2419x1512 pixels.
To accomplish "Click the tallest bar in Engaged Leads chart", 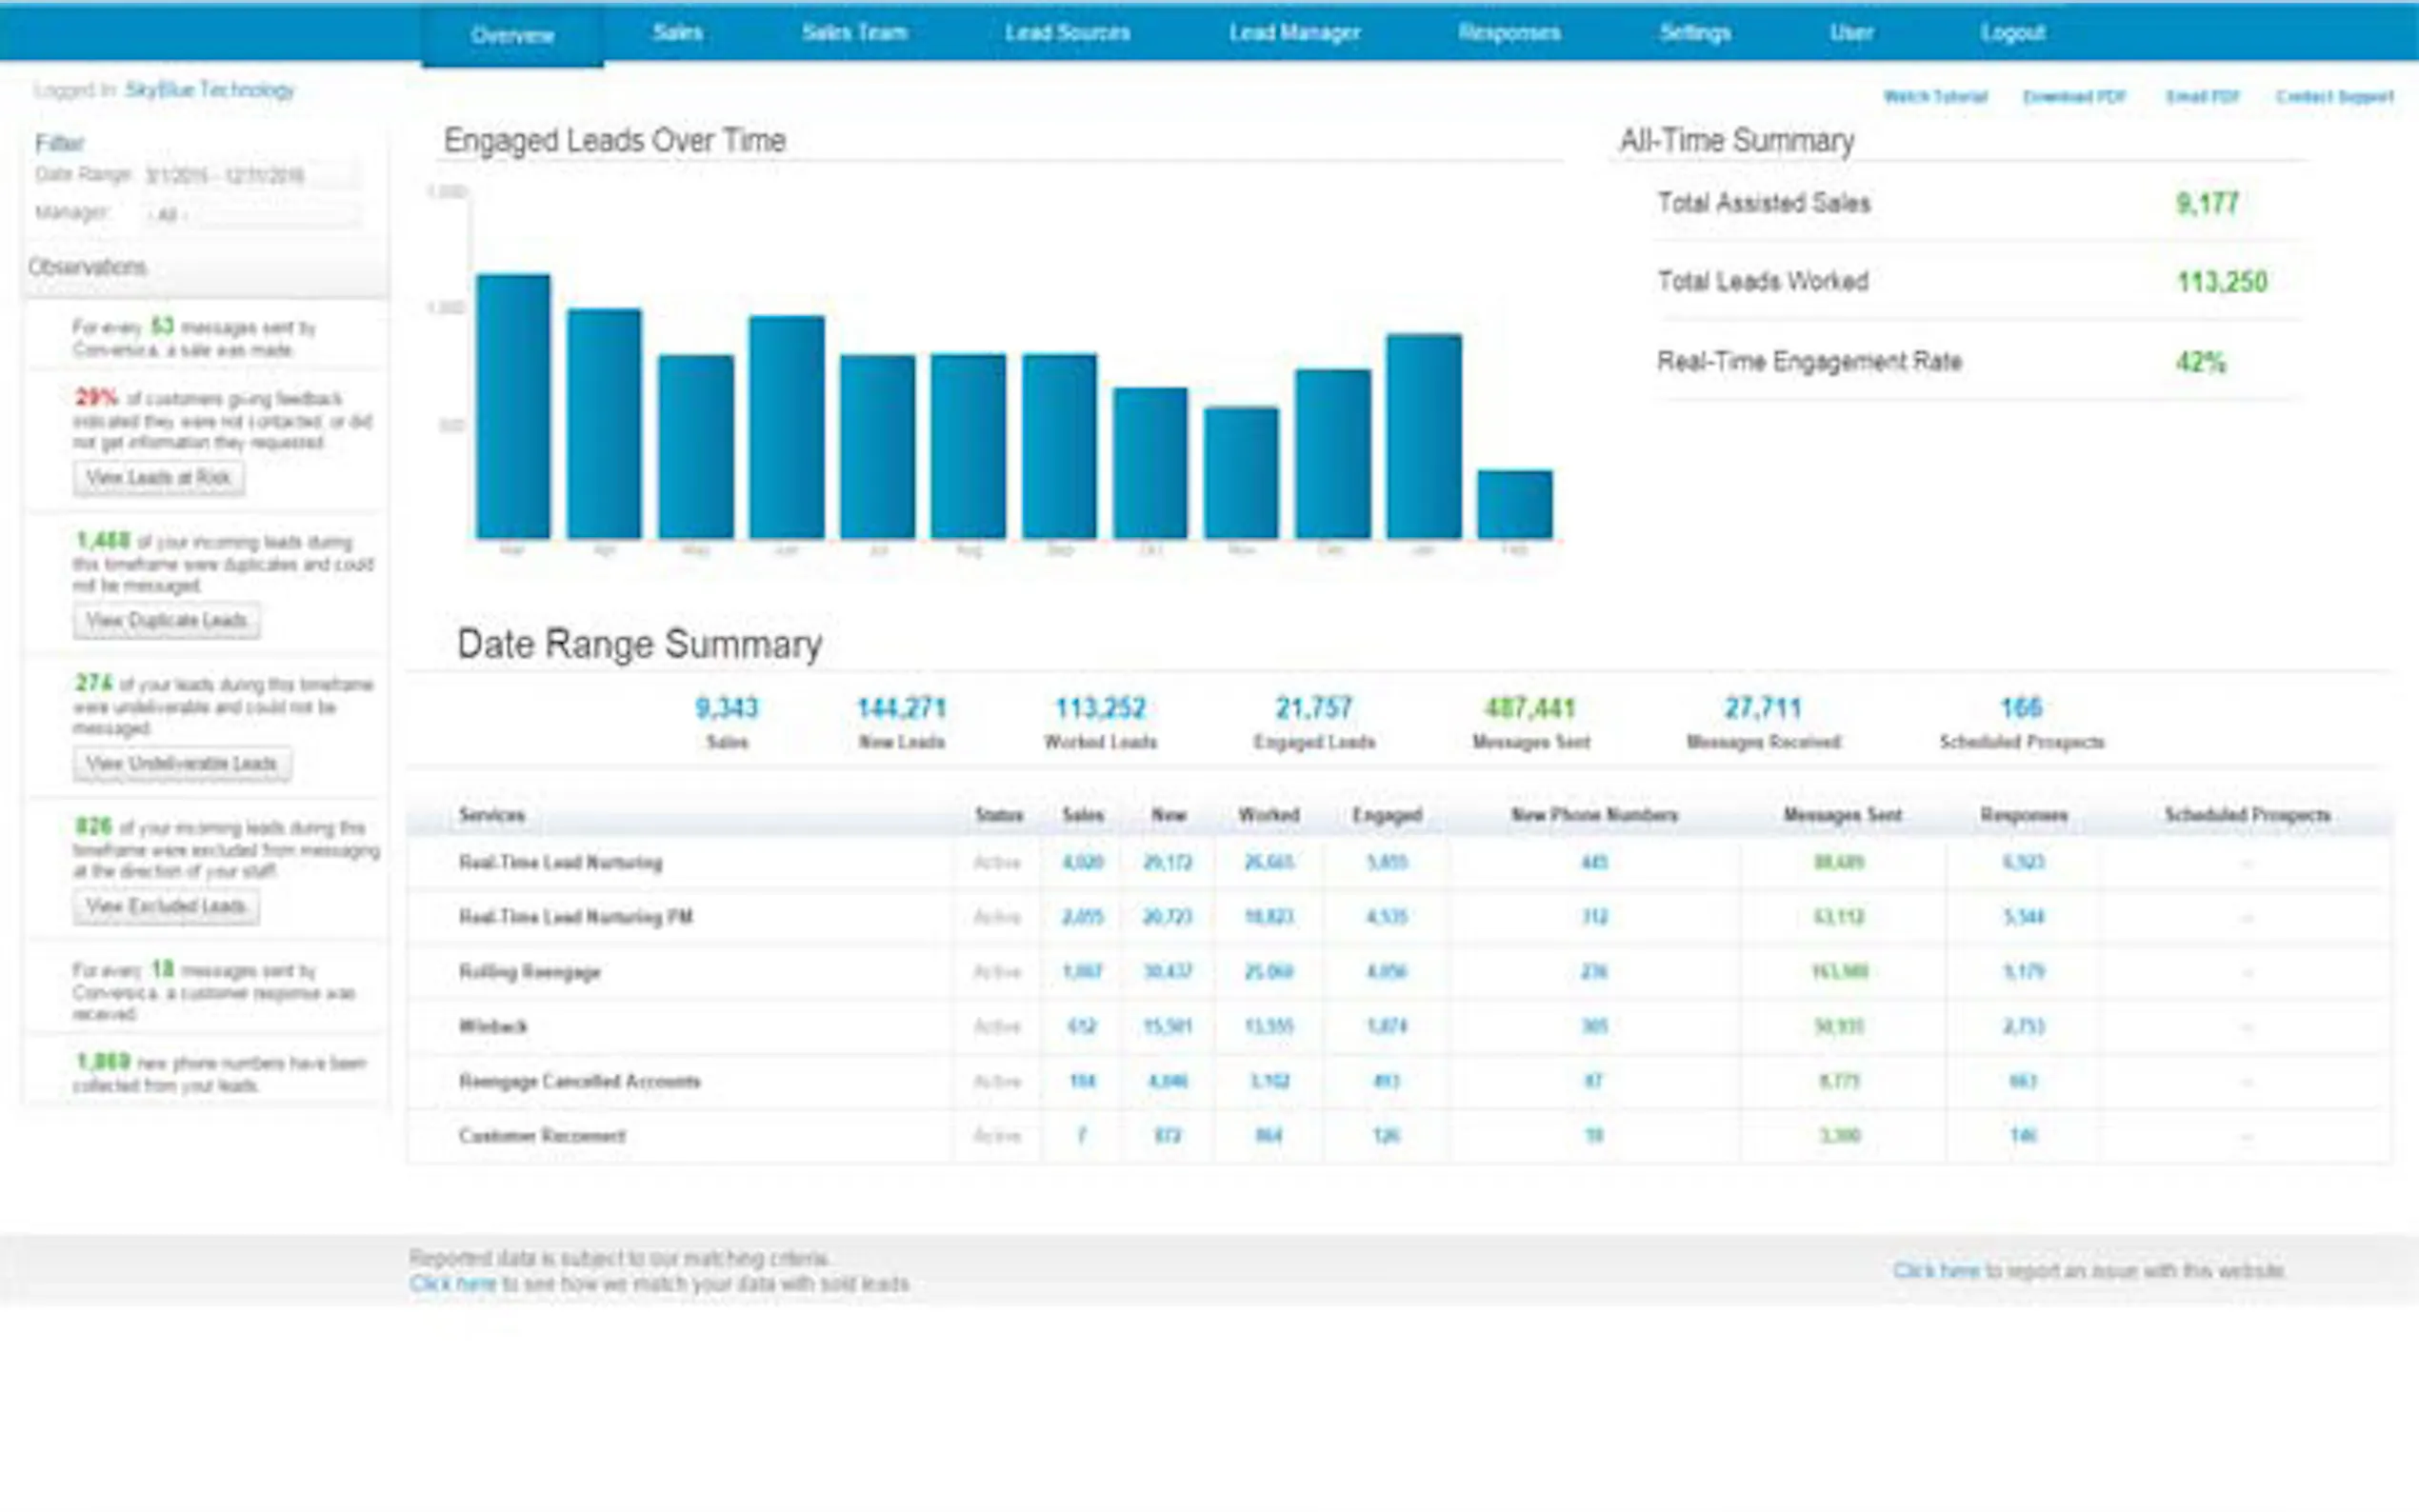I will coord(513,406).
